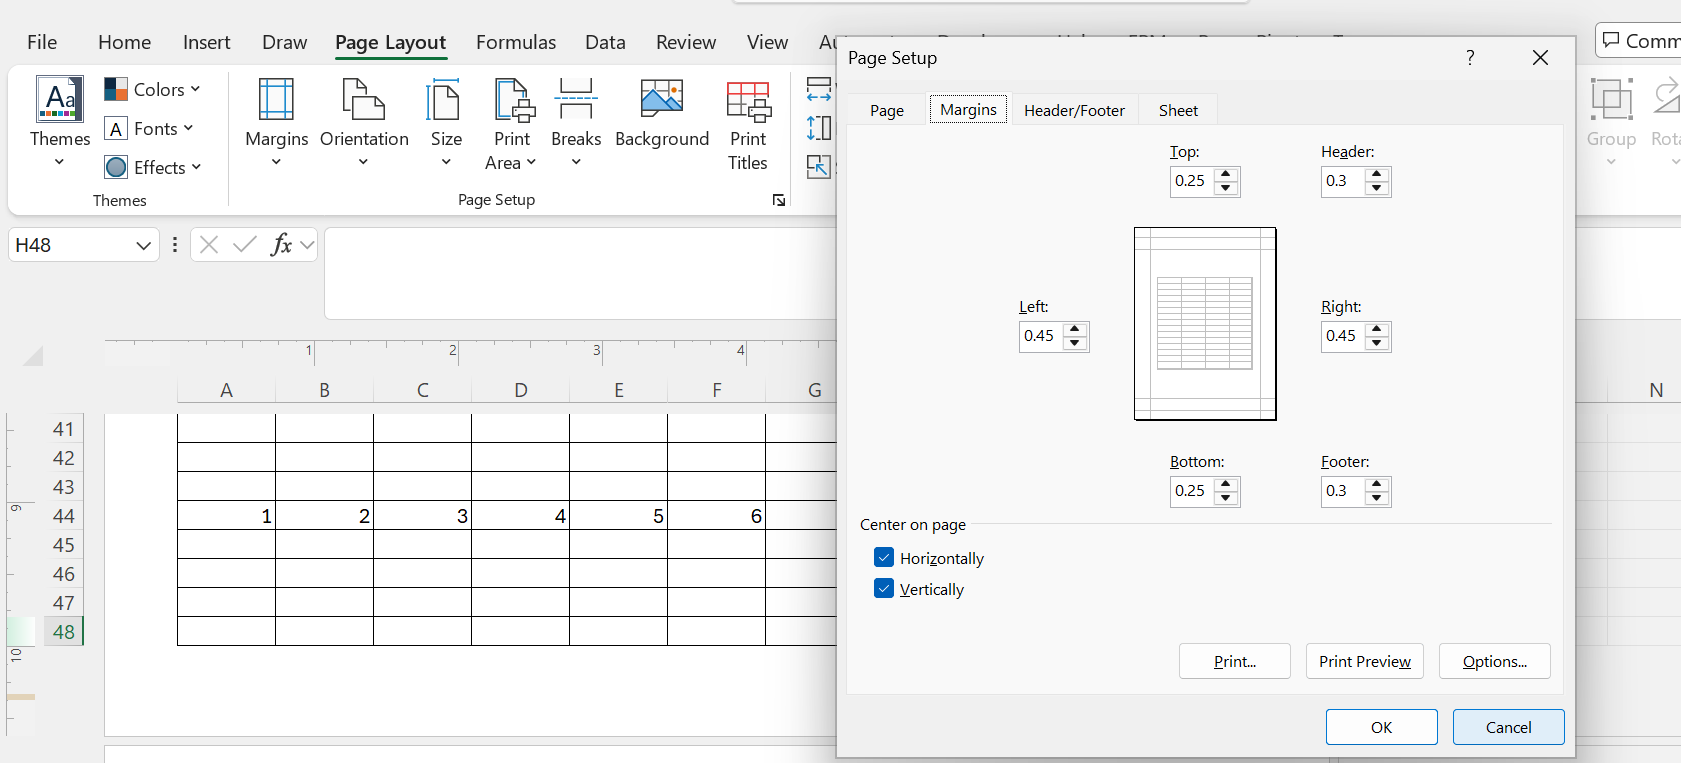Viewport: 1681px width, 763px height.
Task: Toggle the Vertically center checkbox
Action: coord(884,589)
